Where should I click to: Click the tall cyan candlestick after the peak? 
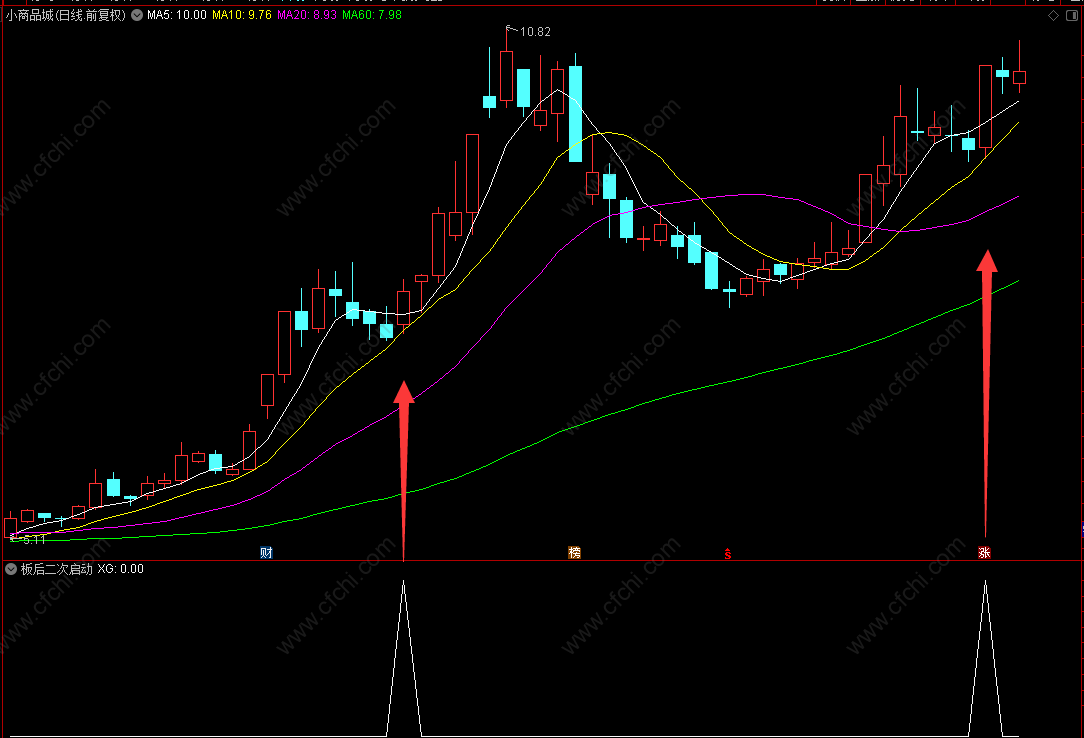point(575,114)
